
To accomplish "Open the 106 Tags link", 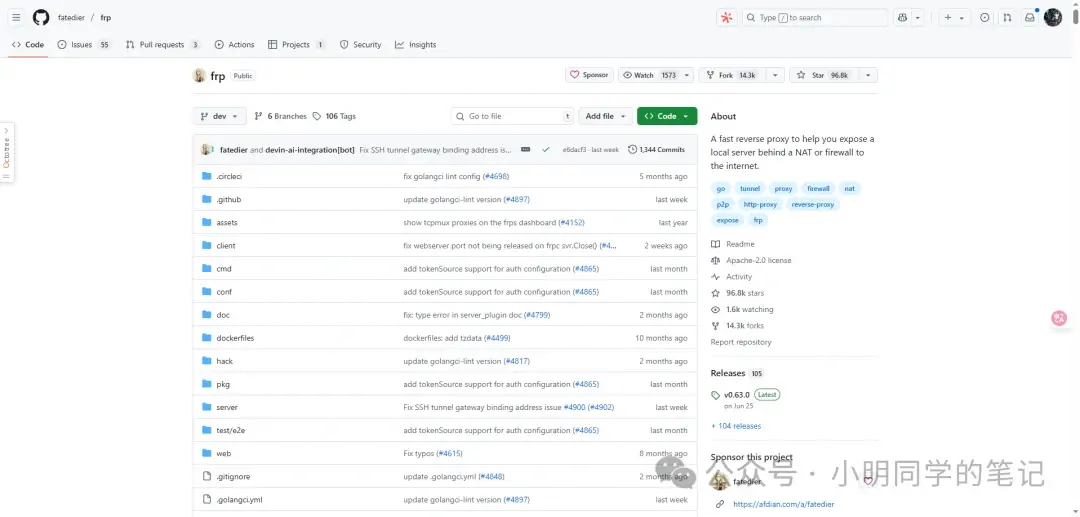I will pyautogui.click(x=334, y=116).
